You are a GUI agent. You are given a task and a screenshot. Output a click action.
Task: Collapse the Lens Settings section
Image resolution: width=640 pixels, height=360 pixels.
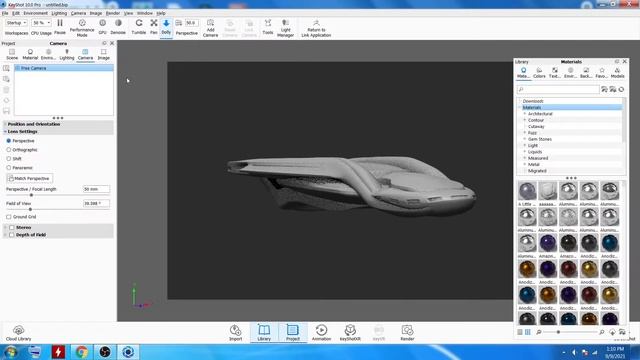point(5,131)
